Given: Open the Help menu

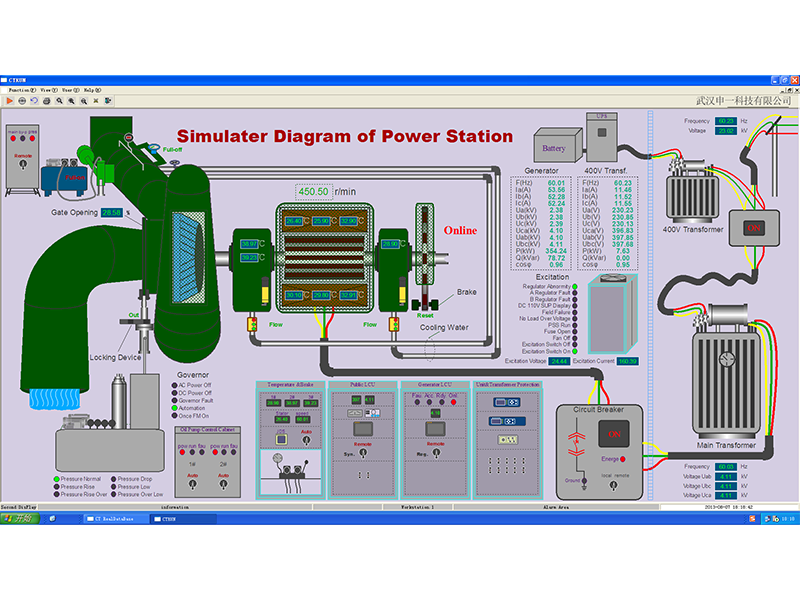Looking at the screenshot, I should point(92,89).
